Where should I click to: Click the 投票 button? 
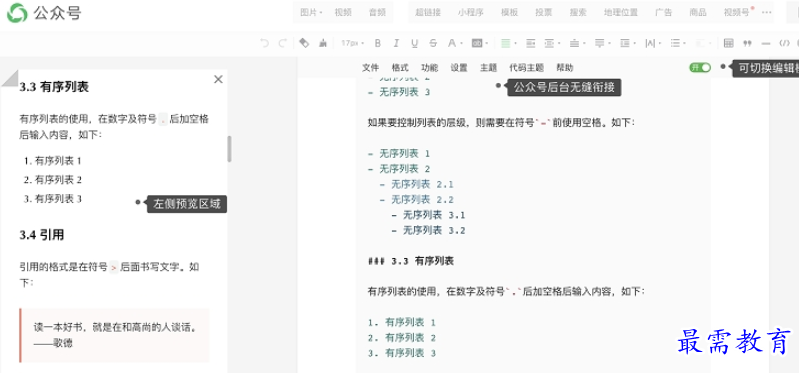tap(544, 13)
